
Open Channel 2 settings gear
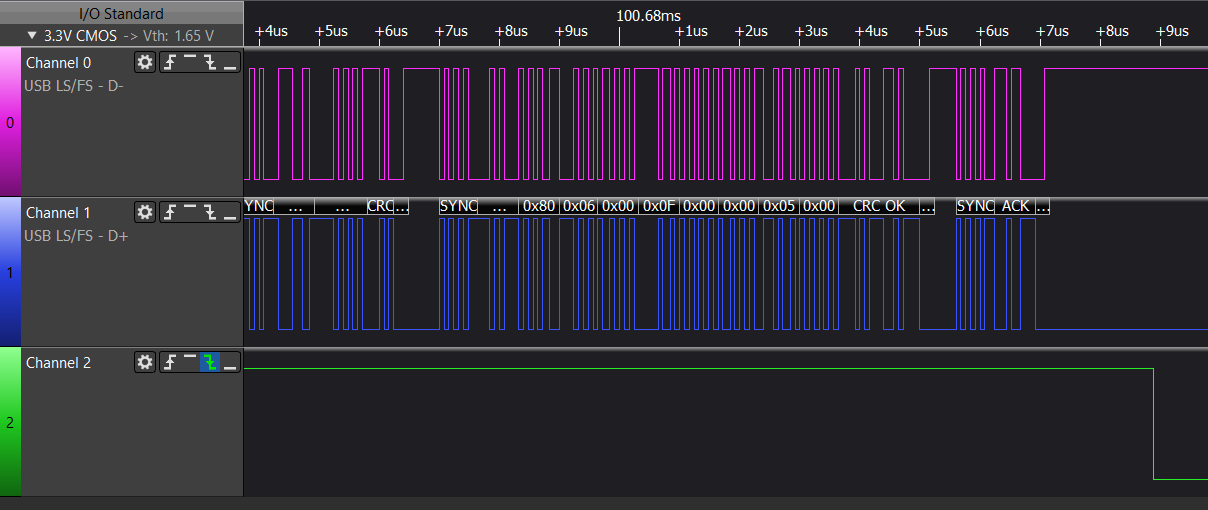click(x=145, y=362)
